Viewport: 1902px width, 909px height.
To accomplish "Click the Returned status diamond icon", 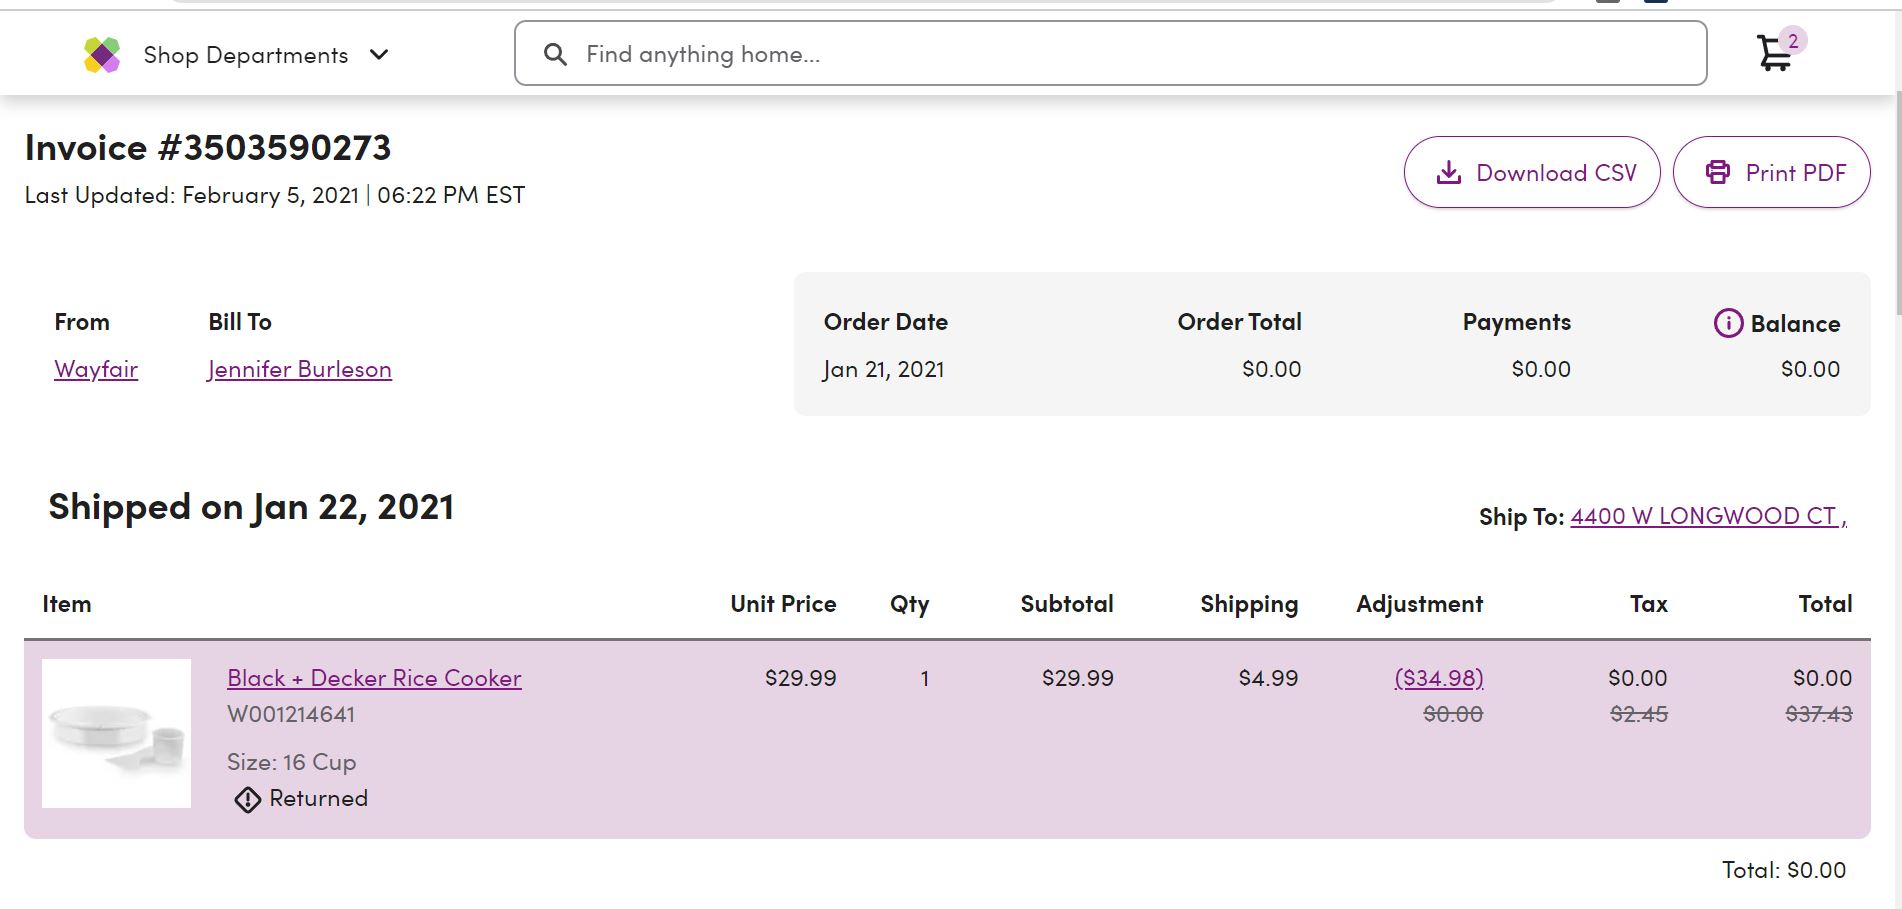I will click(x=247, y=799).
